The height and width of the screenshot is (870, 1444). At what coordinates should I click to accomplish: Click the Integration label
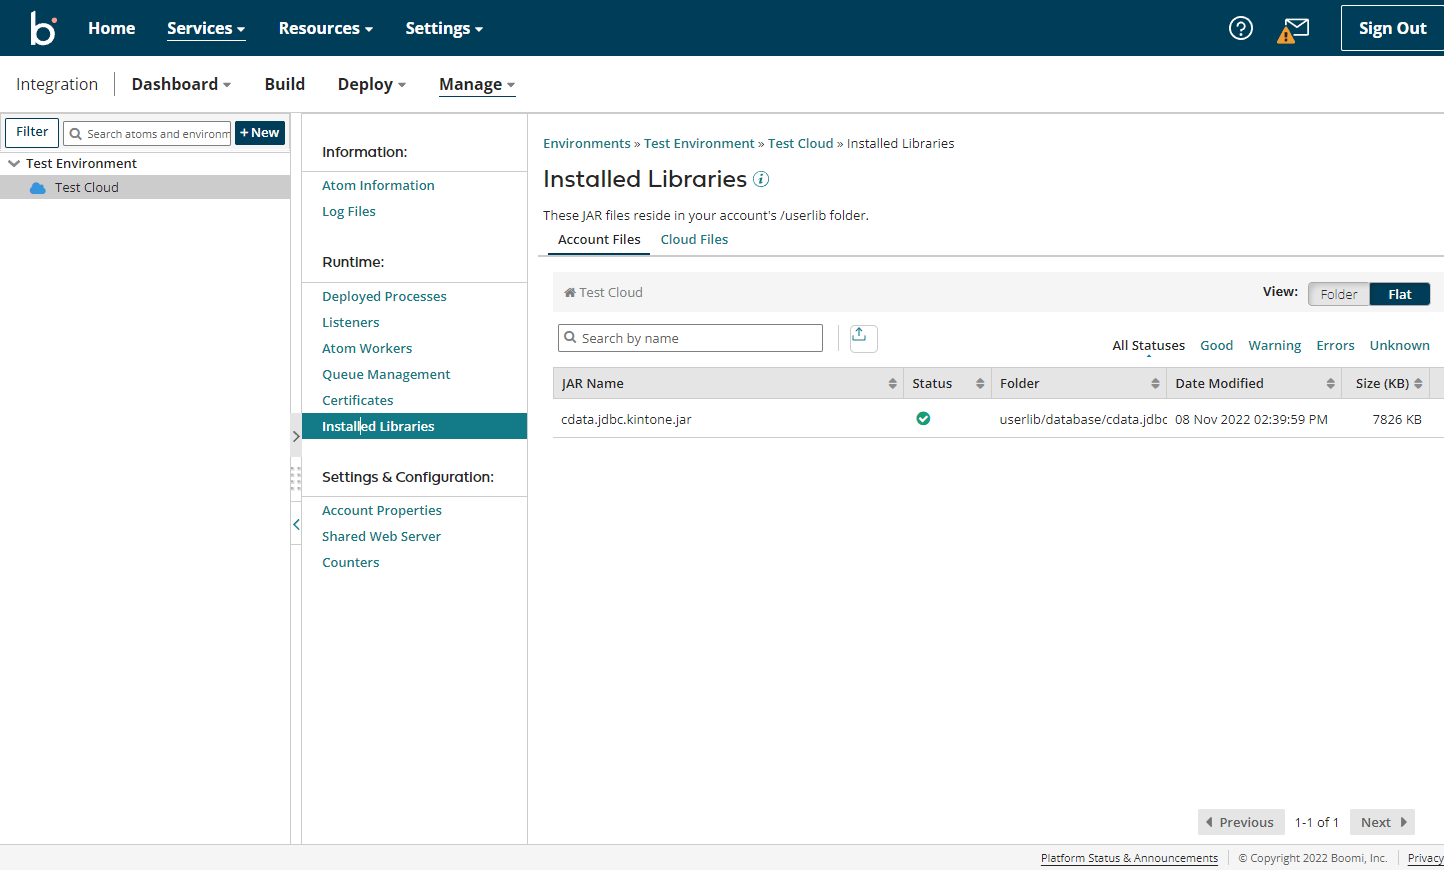pyautogui.click(x=57, y=84)
